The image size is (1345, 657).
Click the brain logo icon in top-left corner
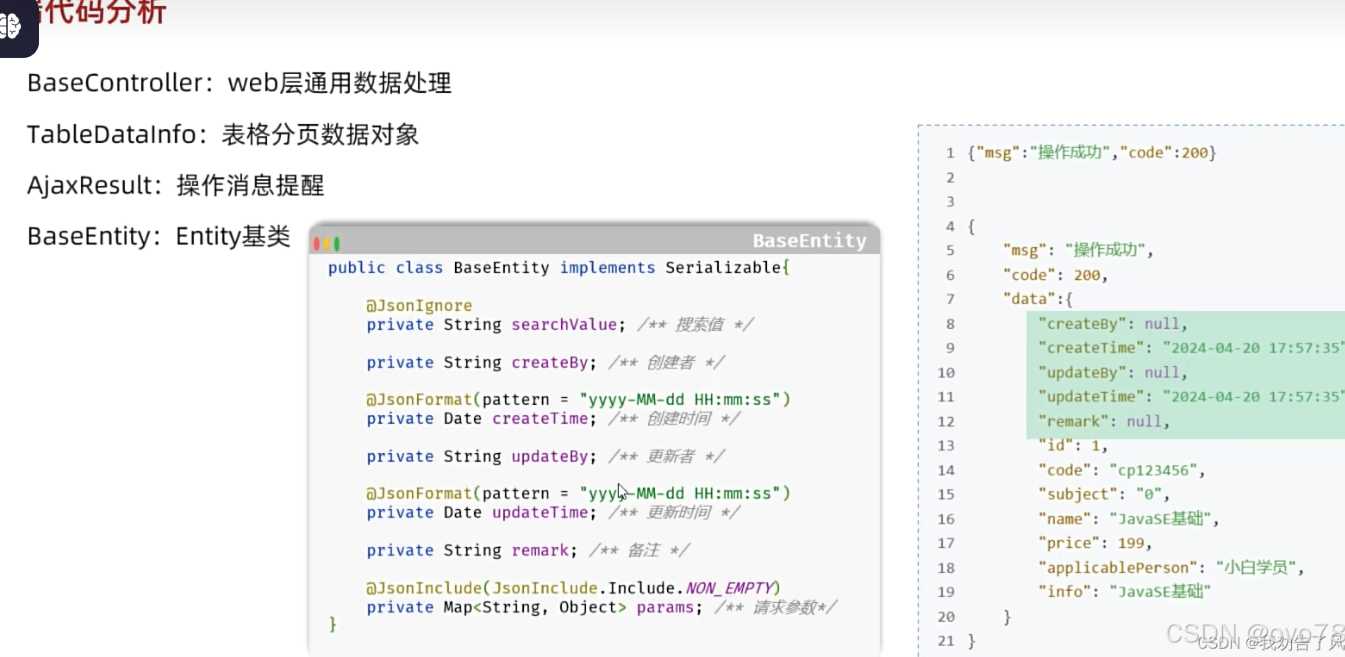point(12,24)
